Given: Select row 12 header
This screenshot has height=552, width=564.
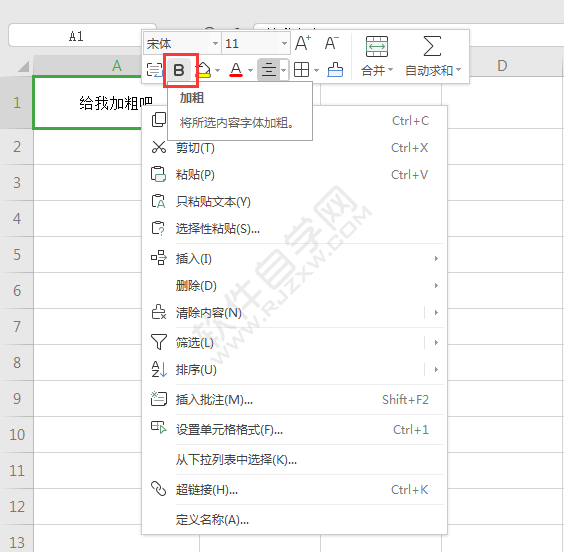Looking at the screenshot, I should (17, 507).
